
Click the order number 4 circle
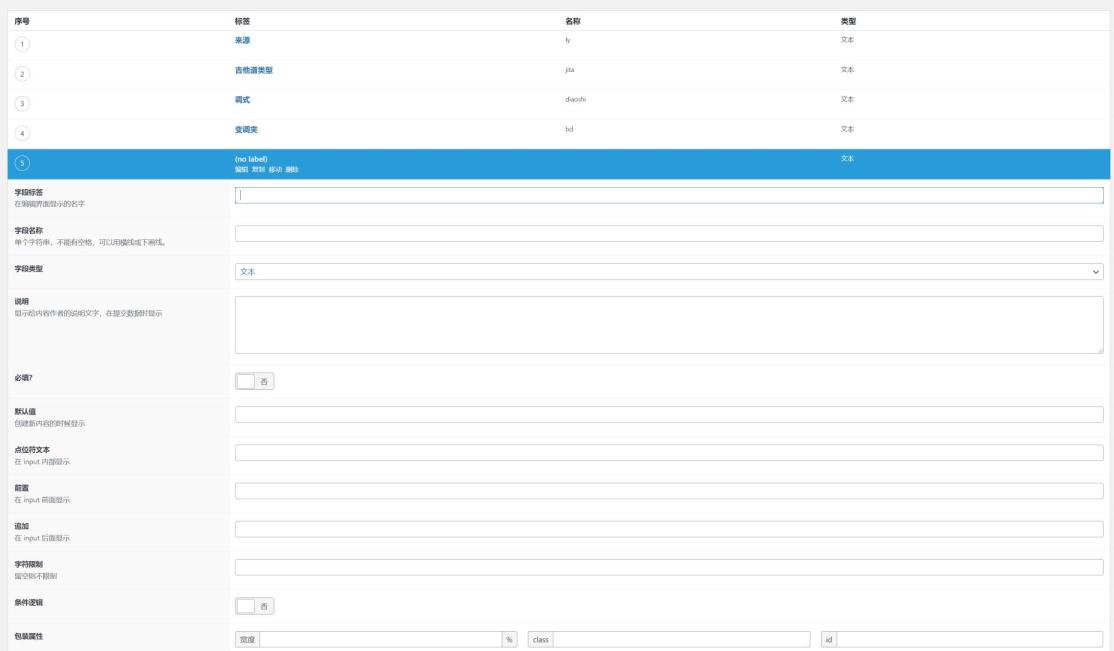coord(22,134)
